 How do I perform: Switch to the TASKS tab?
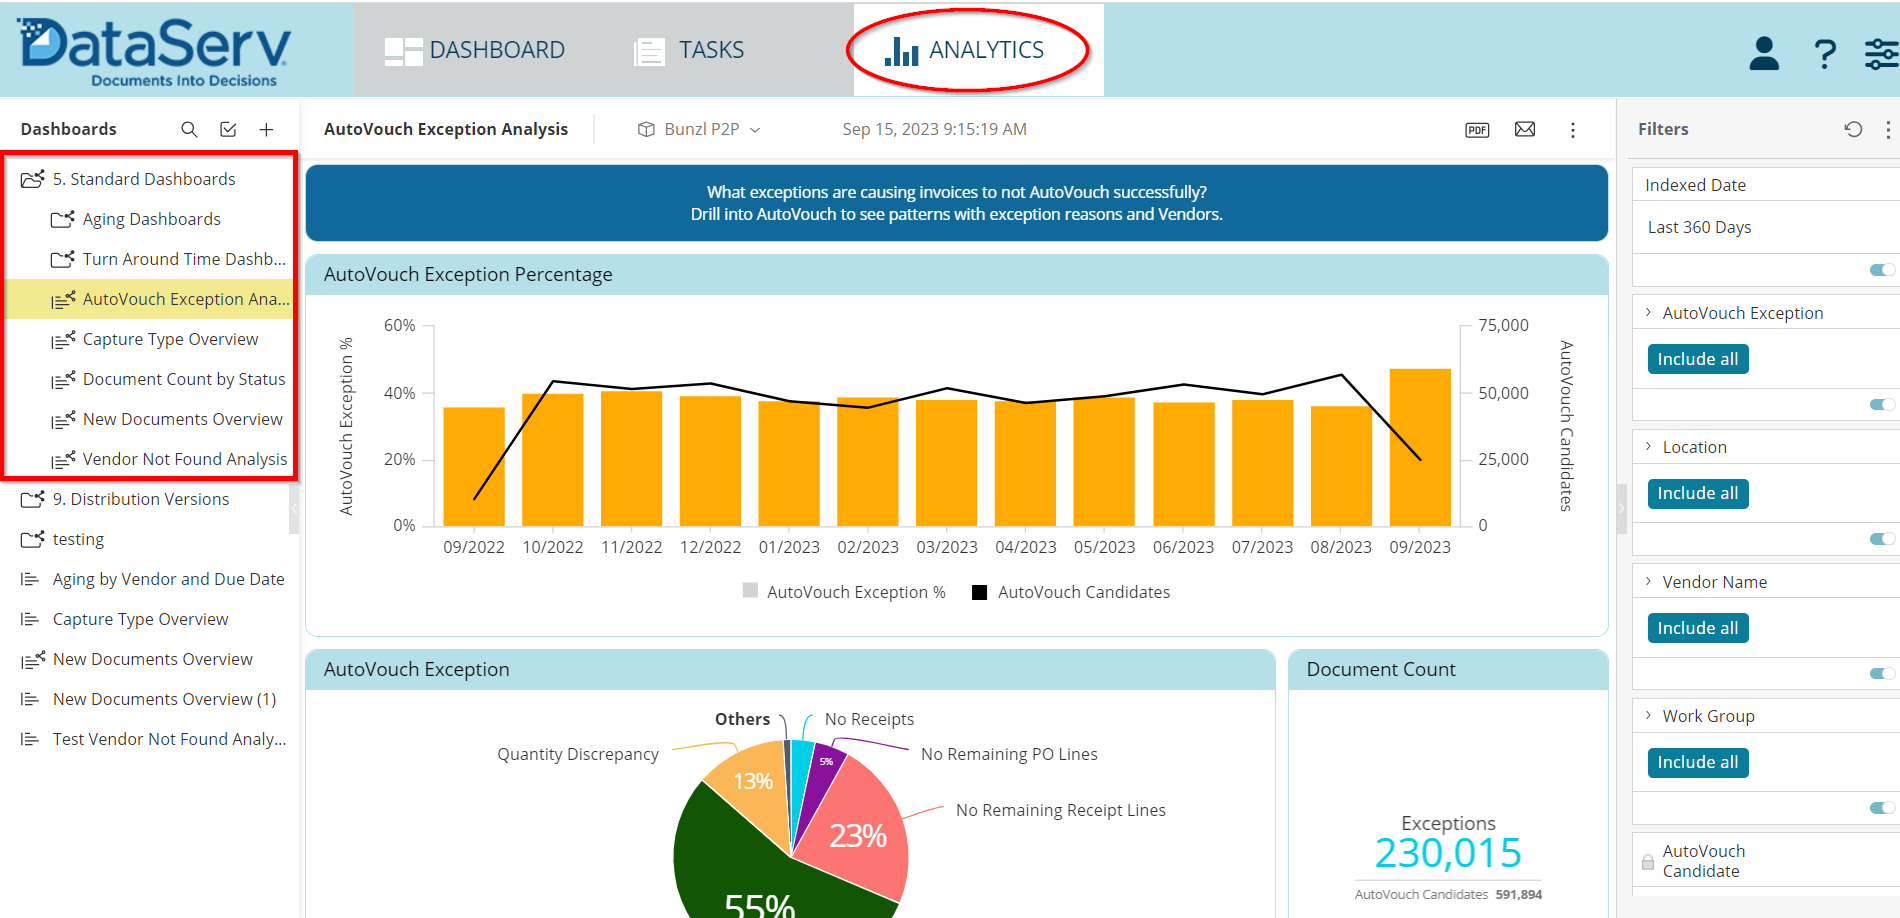689,50
